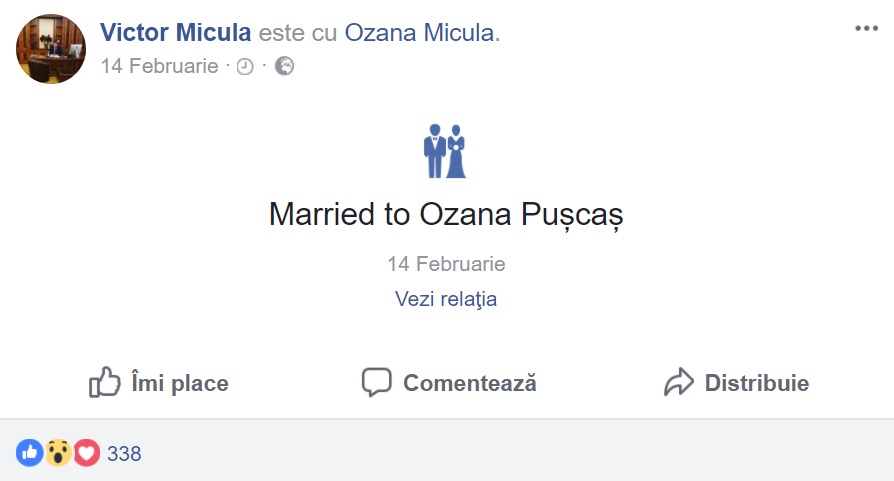This screenshot has height=481, width=894.
Task: Open Victor Micula's profile picture
Action: [x=51, y=49]
